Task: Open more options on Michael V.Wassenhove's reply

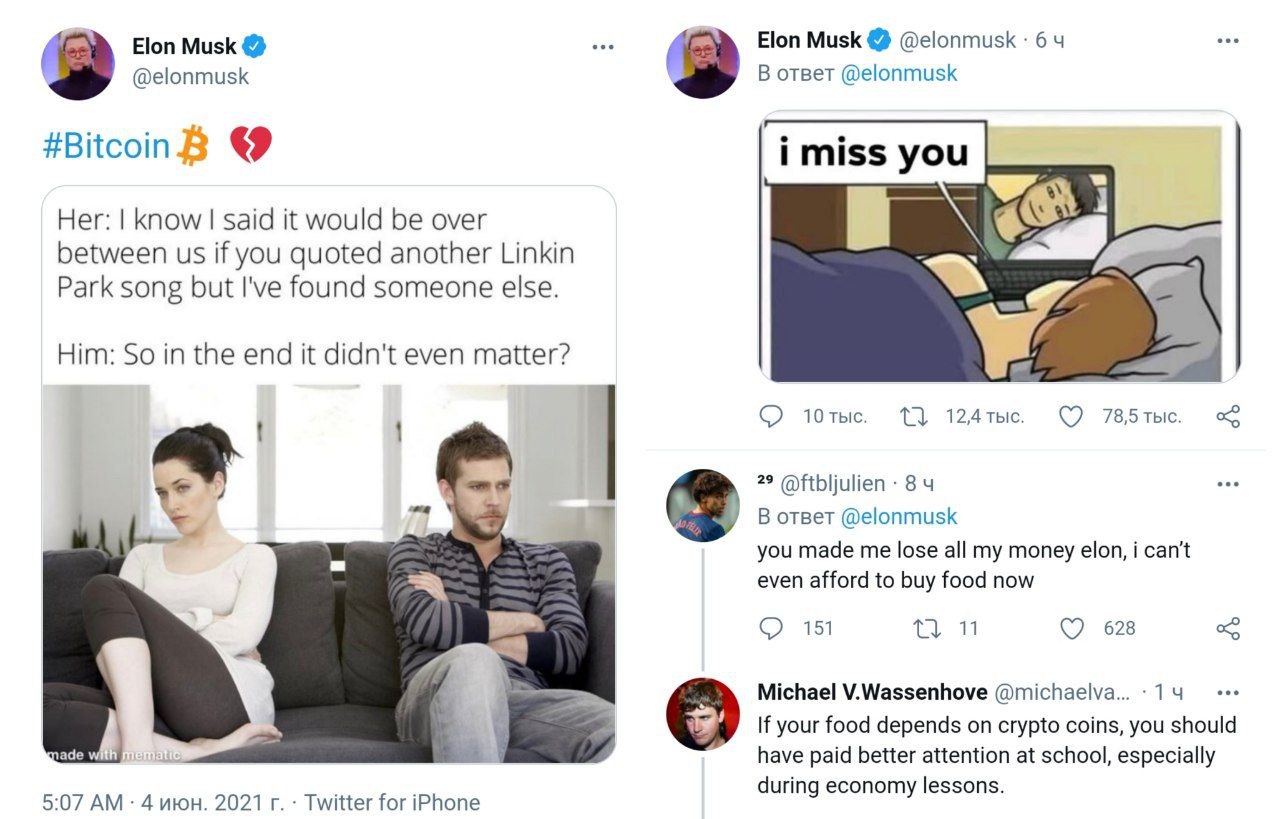Action: [x=1227, y=692]
